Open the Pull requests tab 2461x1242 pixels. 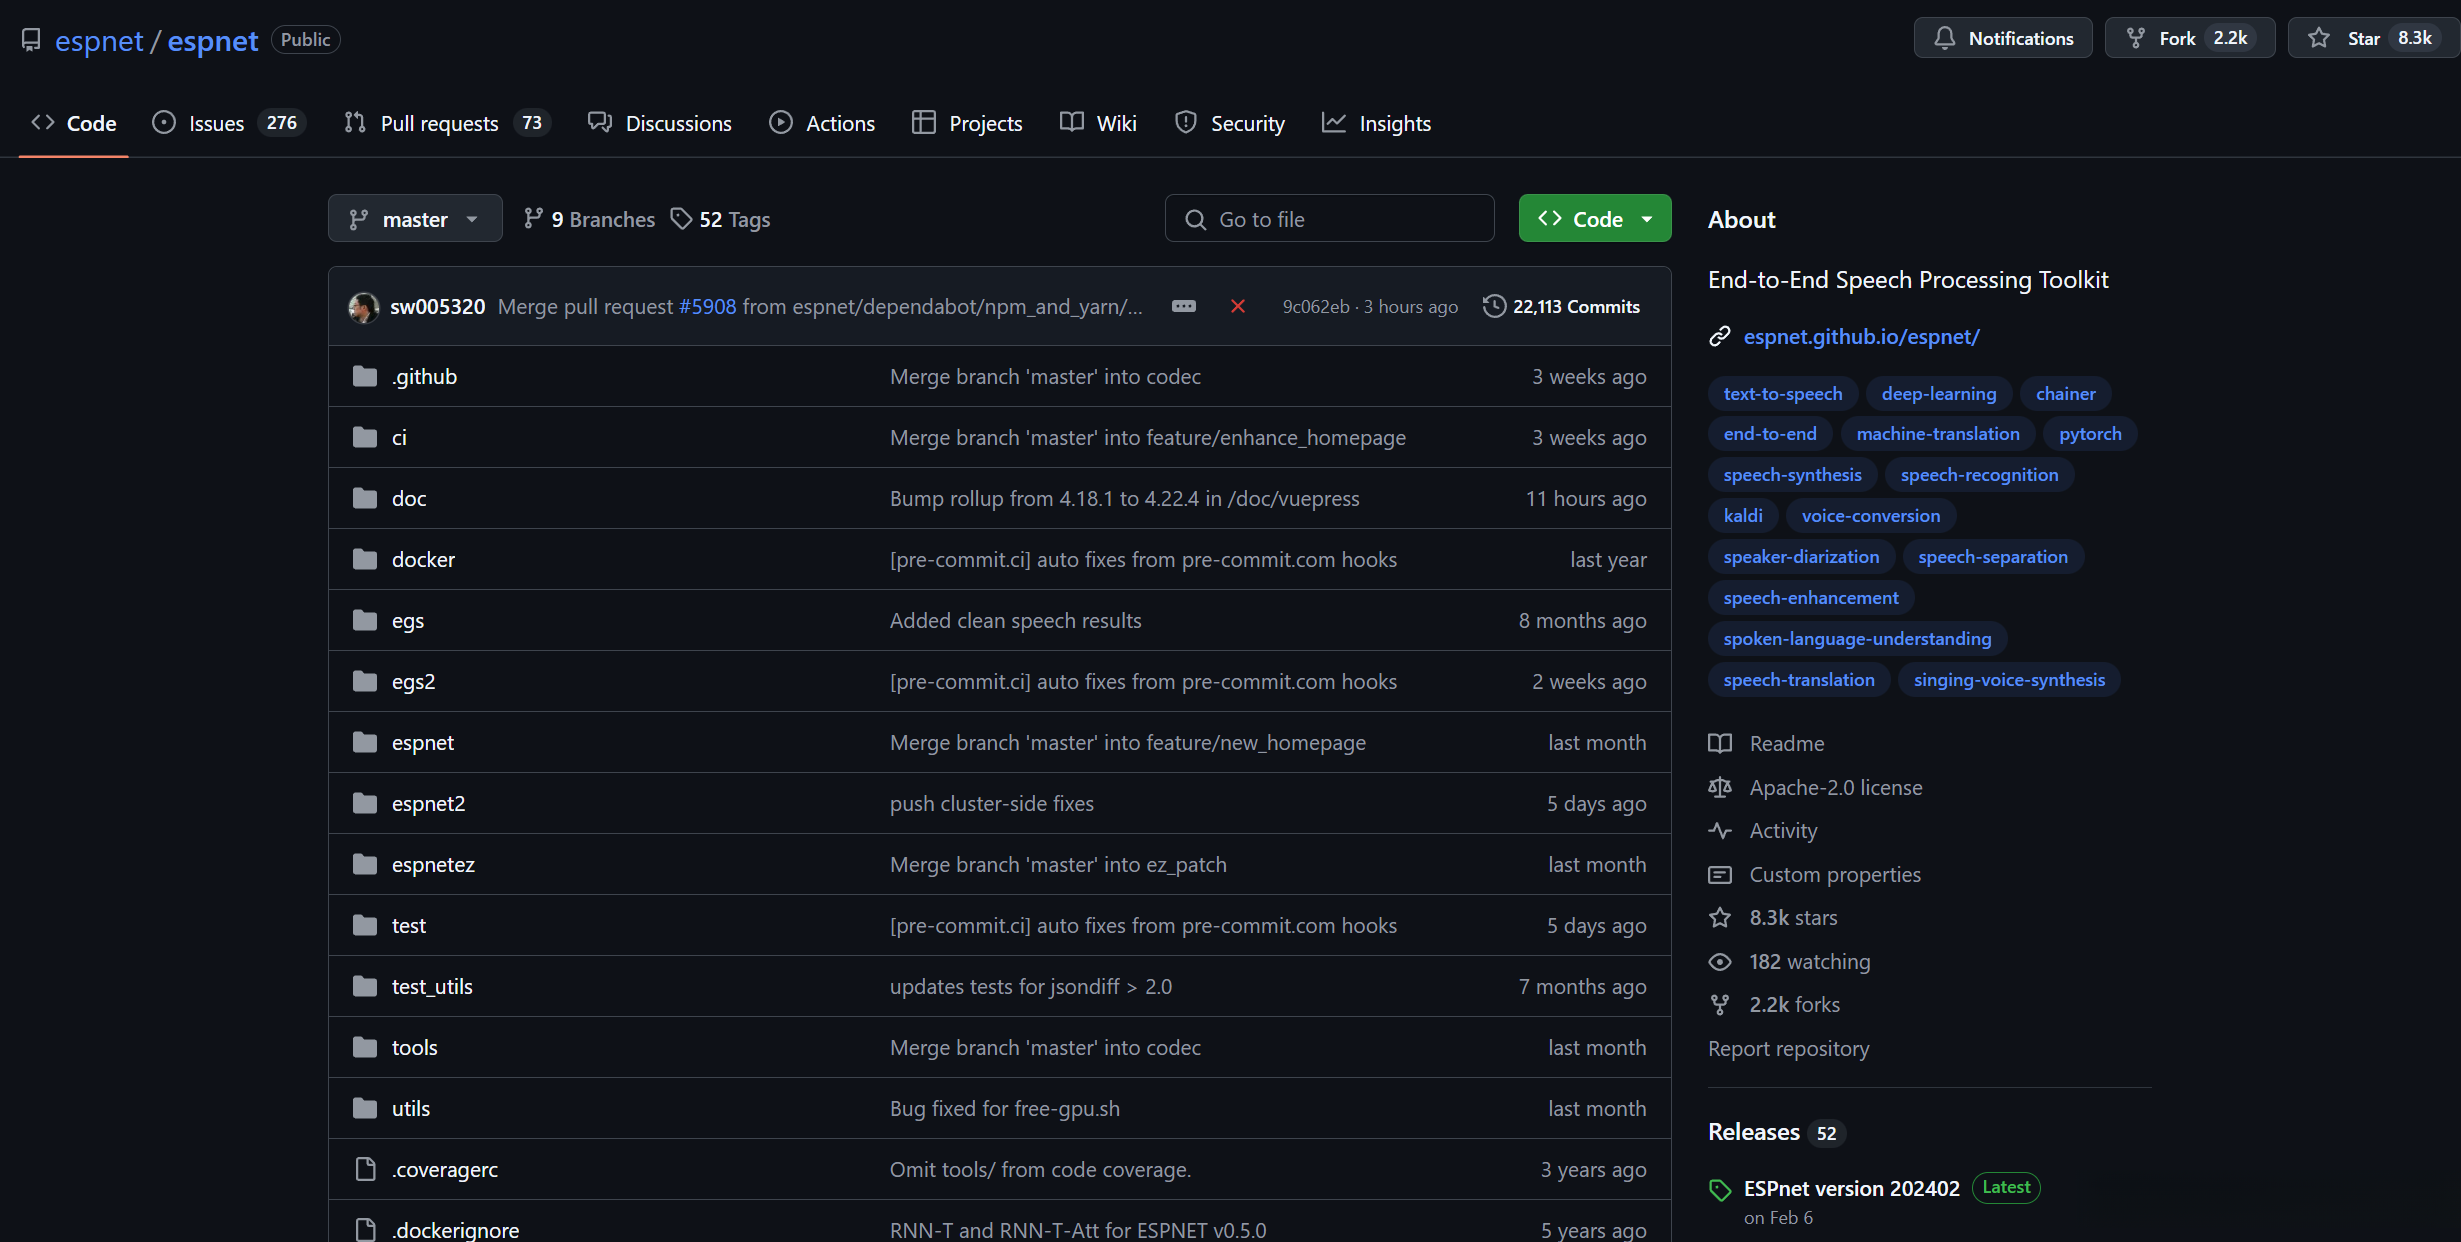pyautogui.click(x=439, y=123)
